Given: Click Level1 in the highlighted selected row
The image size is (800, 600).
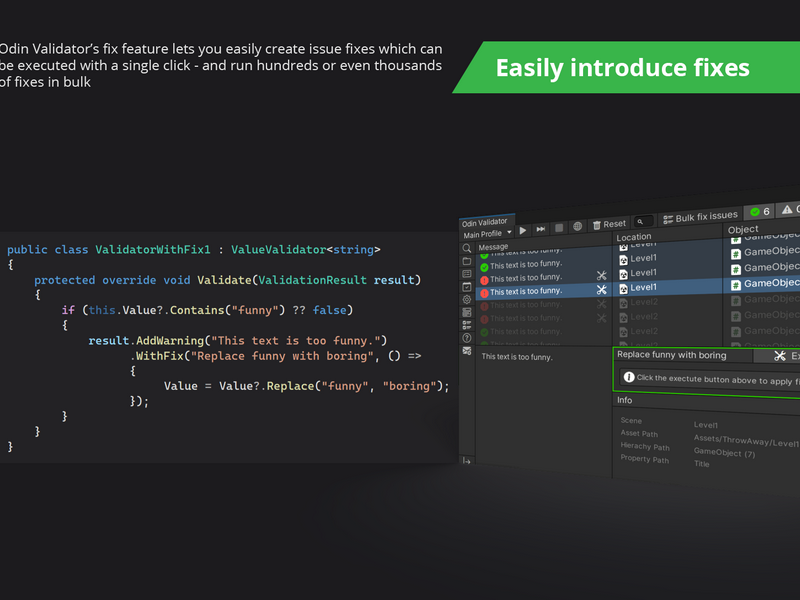Looking at the screenshot, I should (643, 287).
